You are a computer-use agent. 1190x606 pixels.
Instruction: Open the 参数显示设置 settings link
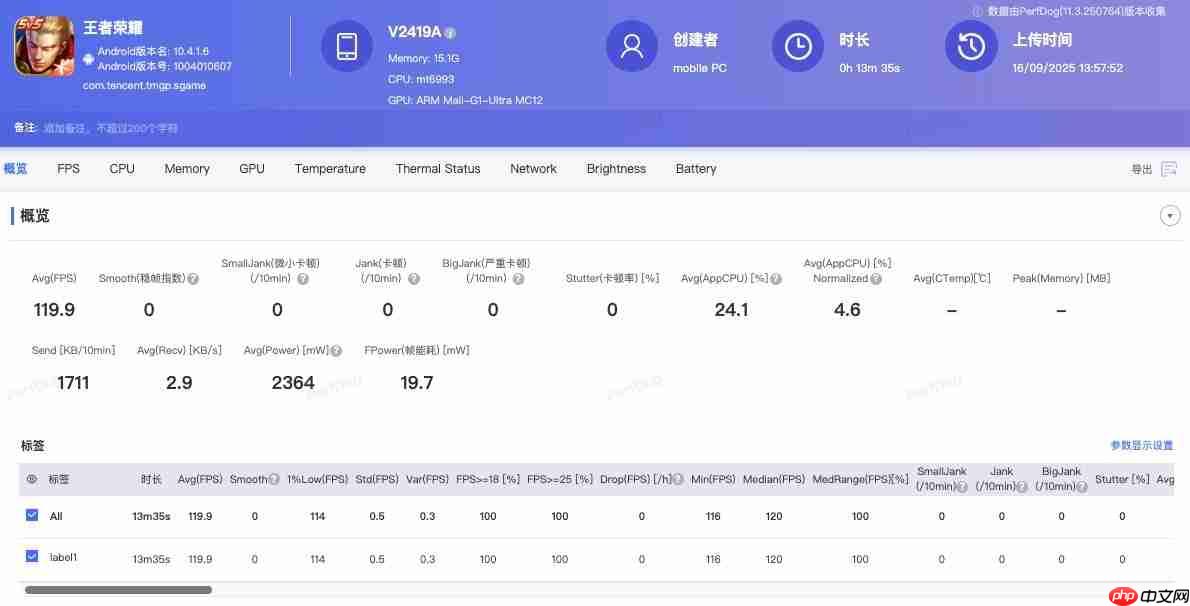pos(1141,445)
